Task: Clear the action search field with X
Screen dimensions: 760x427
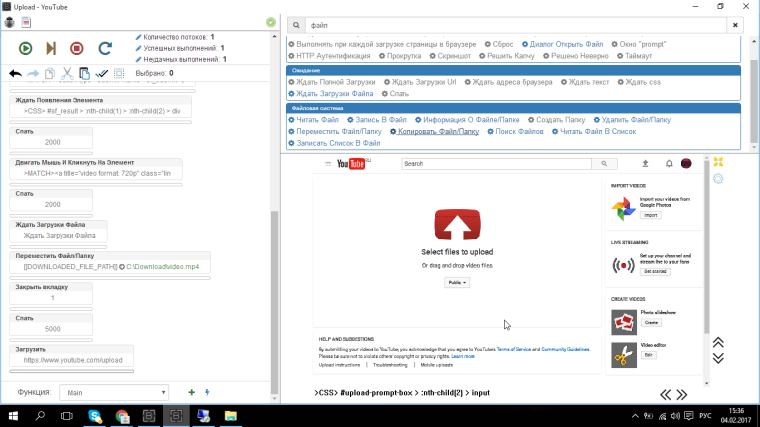Action: [736, 24]
